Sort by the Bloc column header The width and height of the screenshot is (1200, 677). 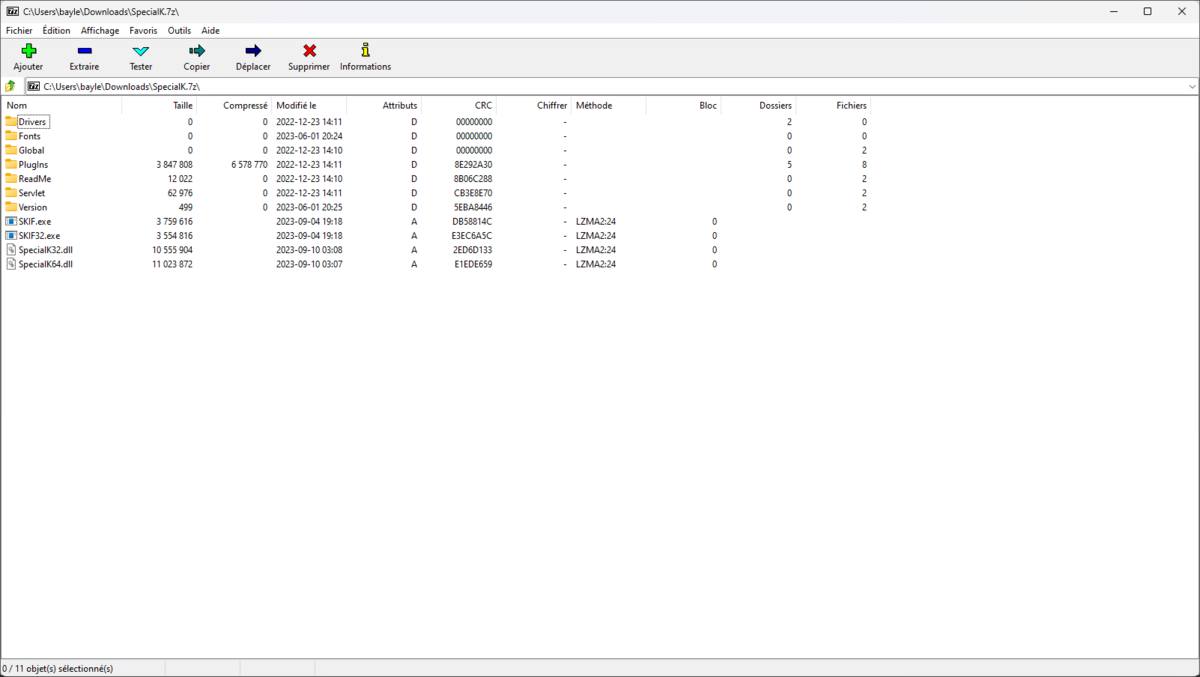pyautogui.click(x=684, y=105)
